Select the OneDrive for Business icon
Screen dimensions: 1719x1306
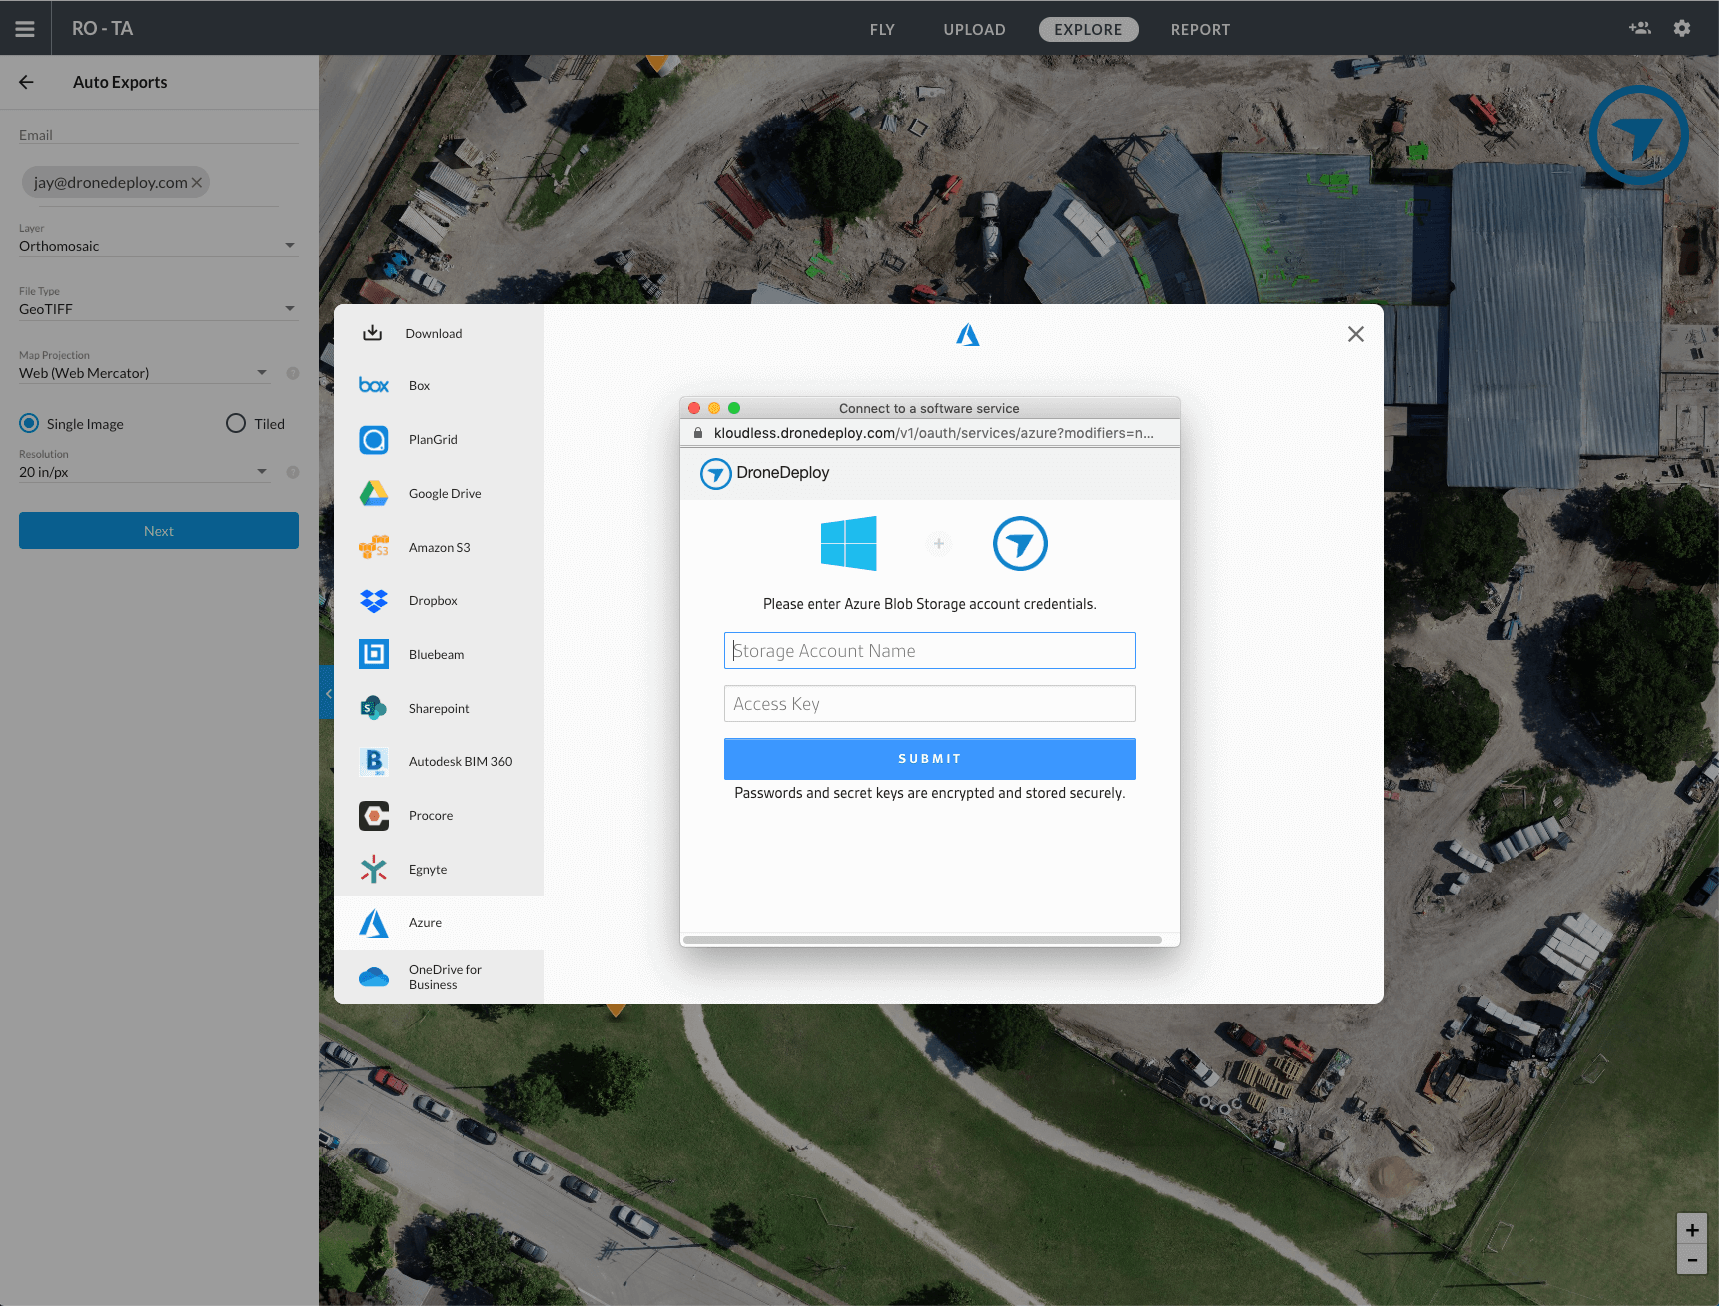coord(374,976)
